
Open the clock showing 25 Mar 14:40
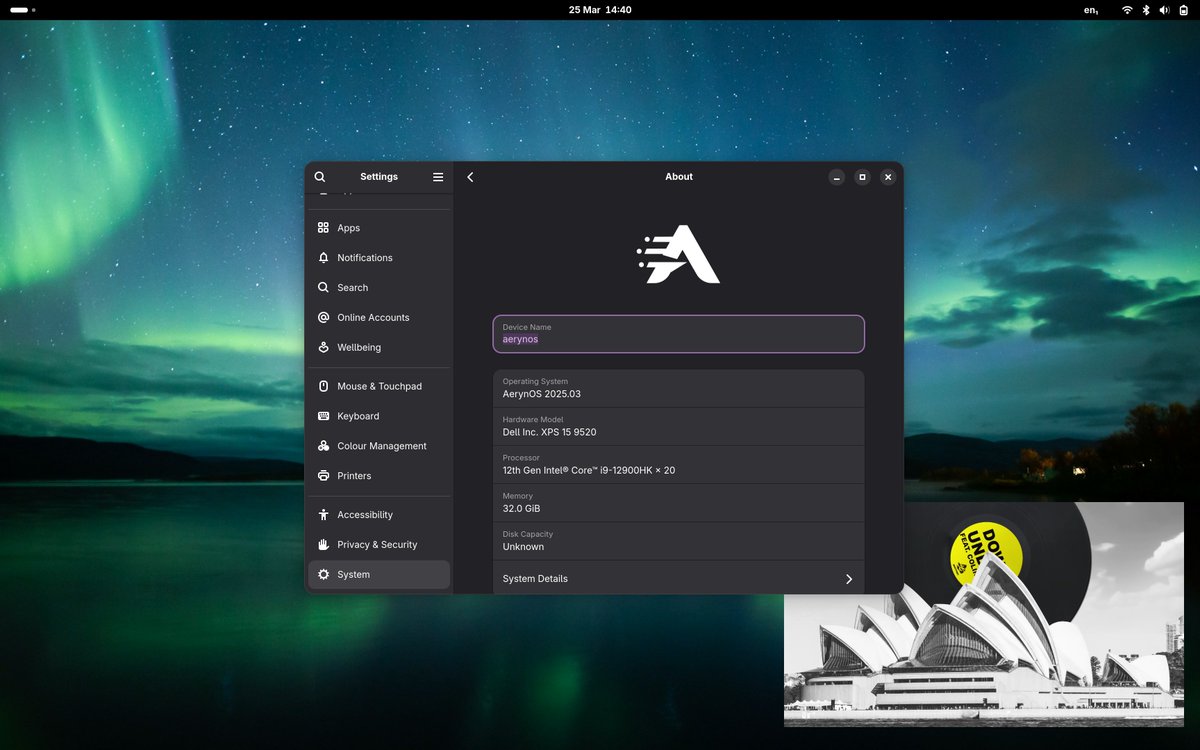(600, 10)
